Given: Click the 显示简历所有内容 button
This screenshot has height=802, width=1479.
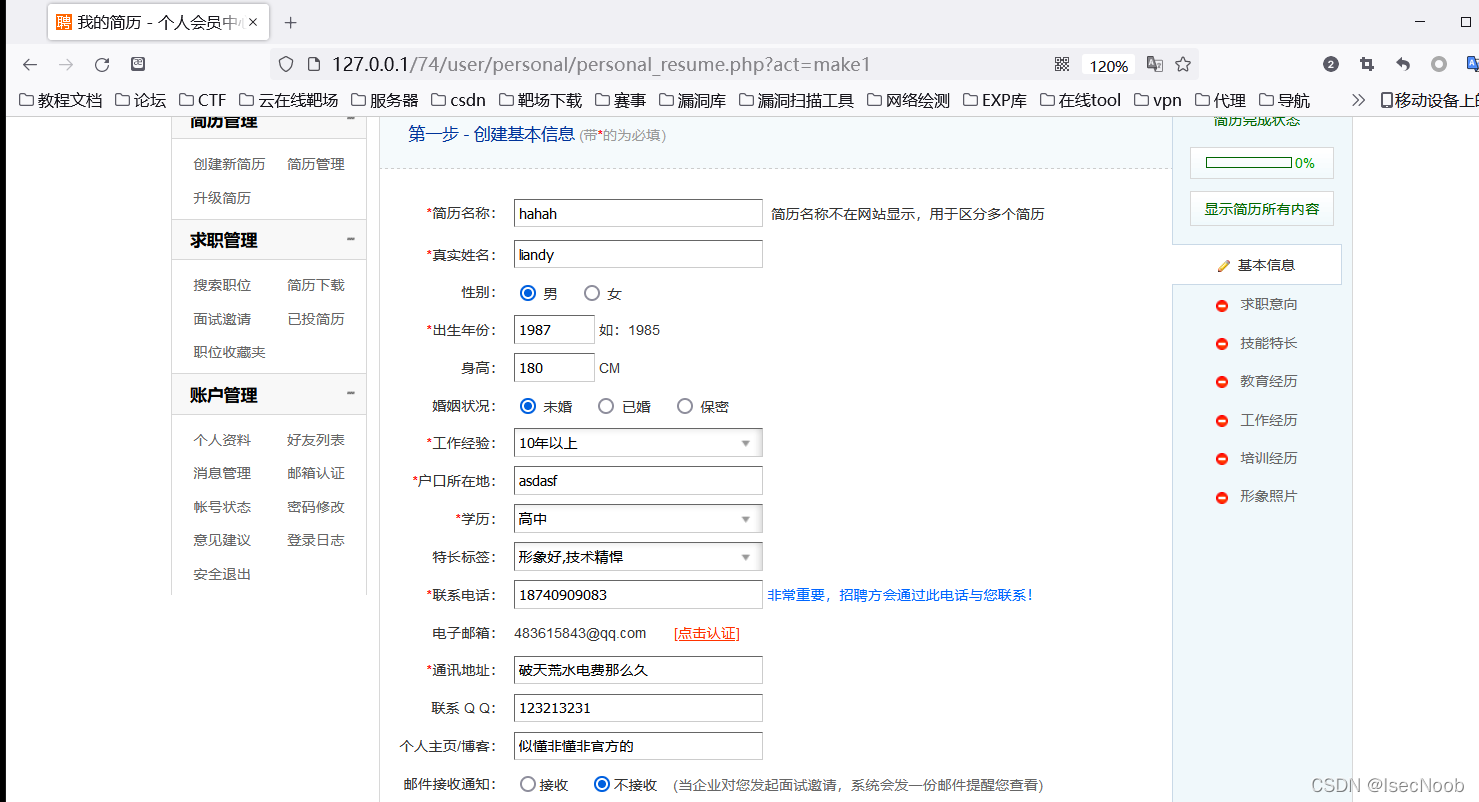Looking at the screenshot, I should click(1261, 208).
